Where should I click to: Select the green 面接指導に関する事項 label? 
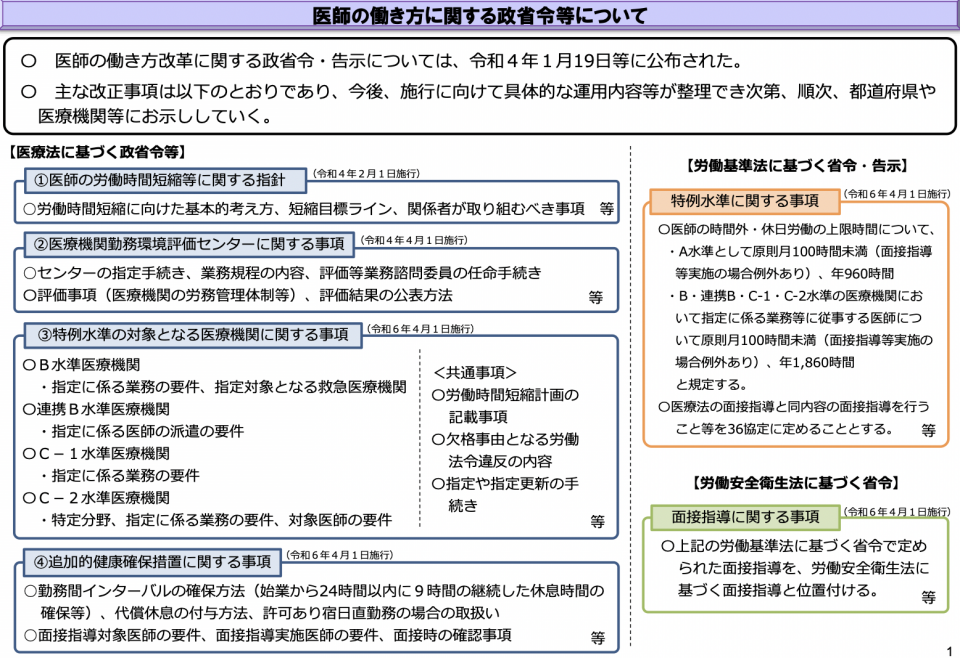(x=744, y=517)
